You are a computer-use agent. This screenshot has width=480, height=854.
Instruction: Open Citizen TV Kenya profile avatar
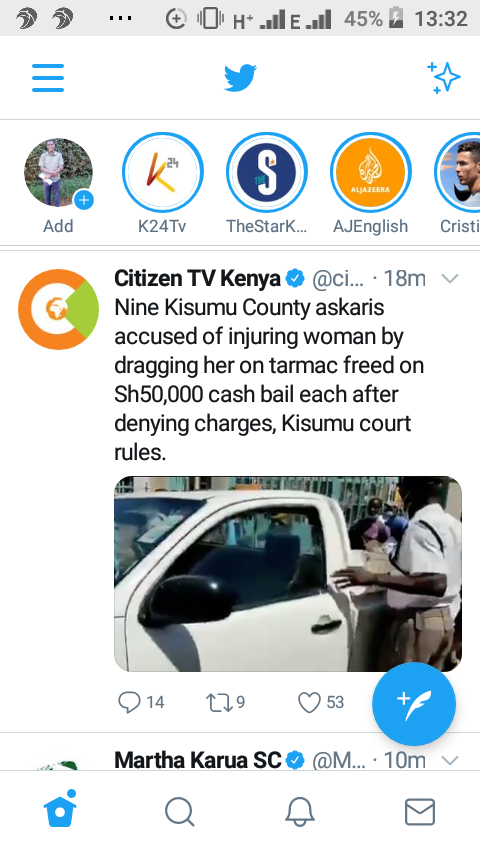[x=58, y=309]
